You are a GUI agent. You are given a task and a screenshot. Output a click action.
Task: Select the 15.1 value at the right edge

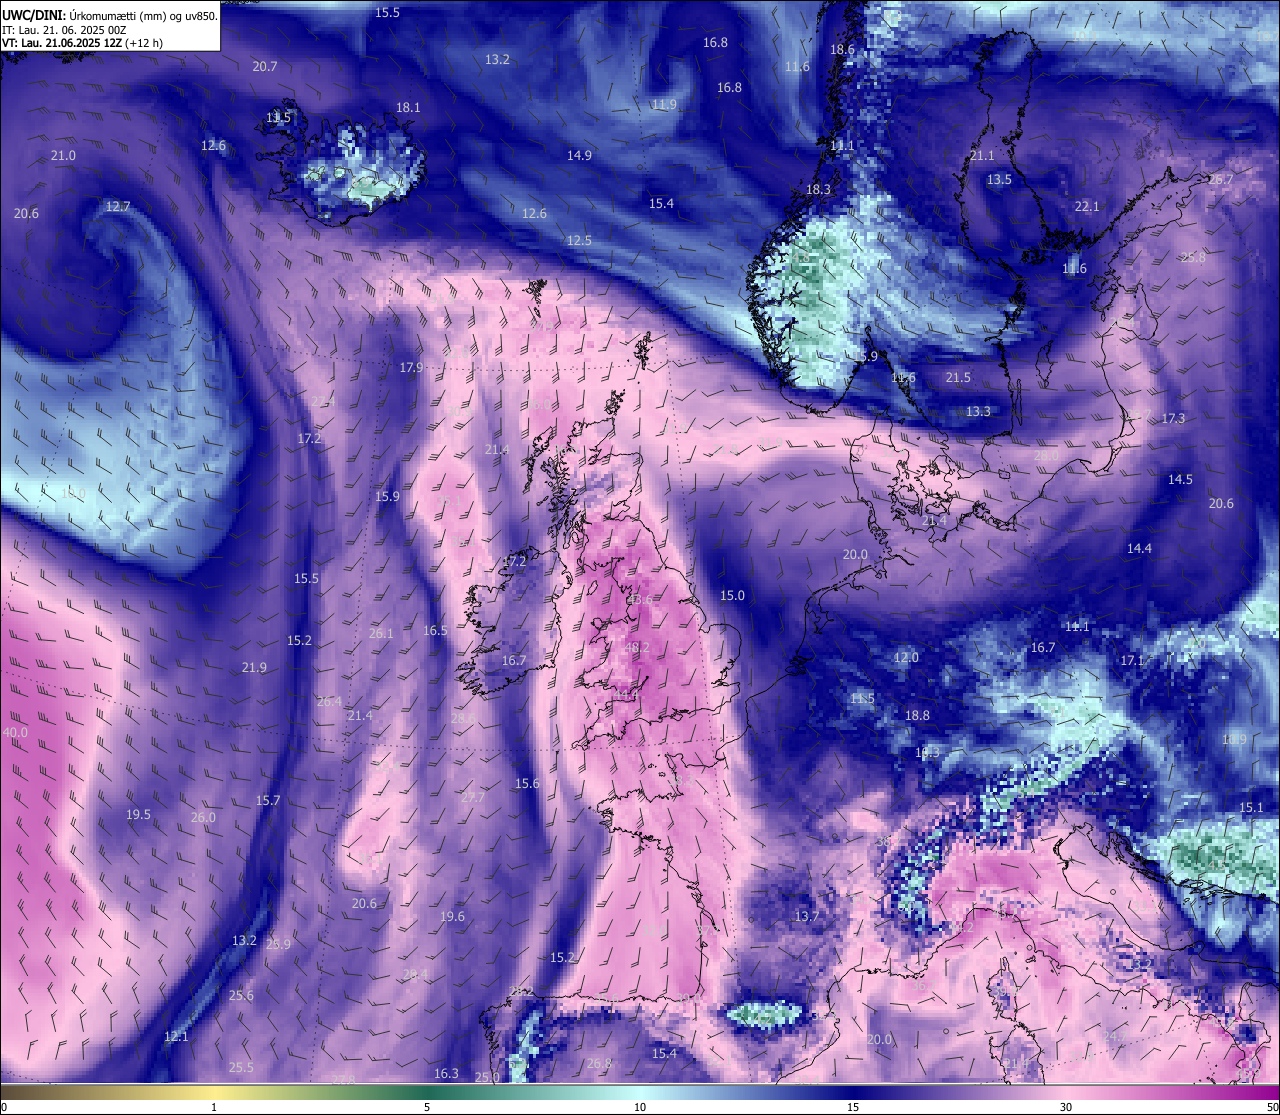1251,807
